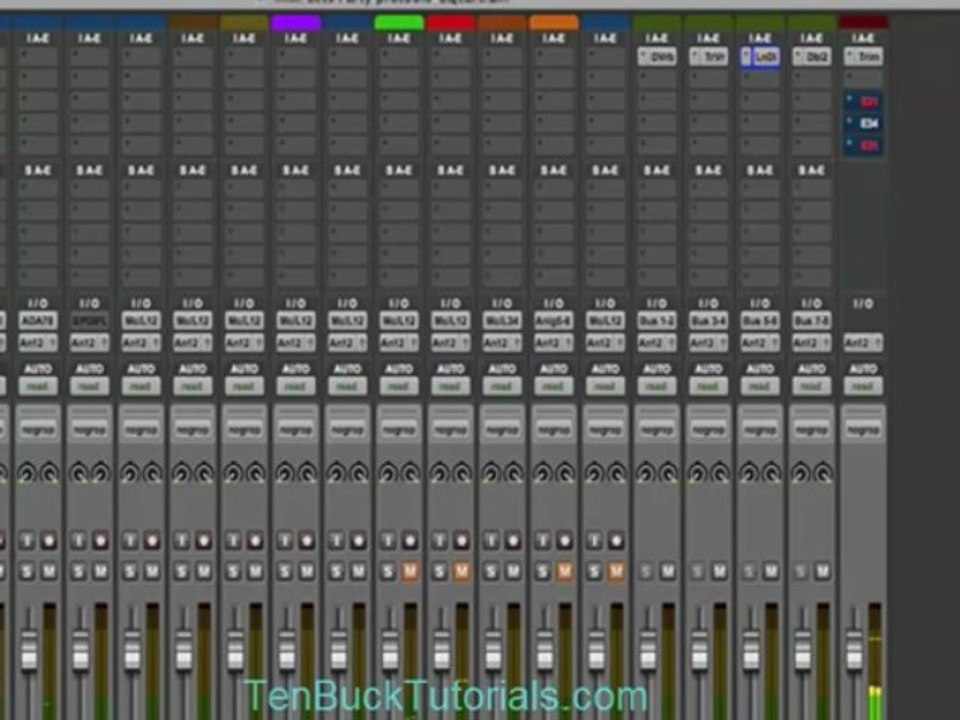The image size is (960, 720).
Task: Solo the ADA78 input track
Action: (27, 572)
